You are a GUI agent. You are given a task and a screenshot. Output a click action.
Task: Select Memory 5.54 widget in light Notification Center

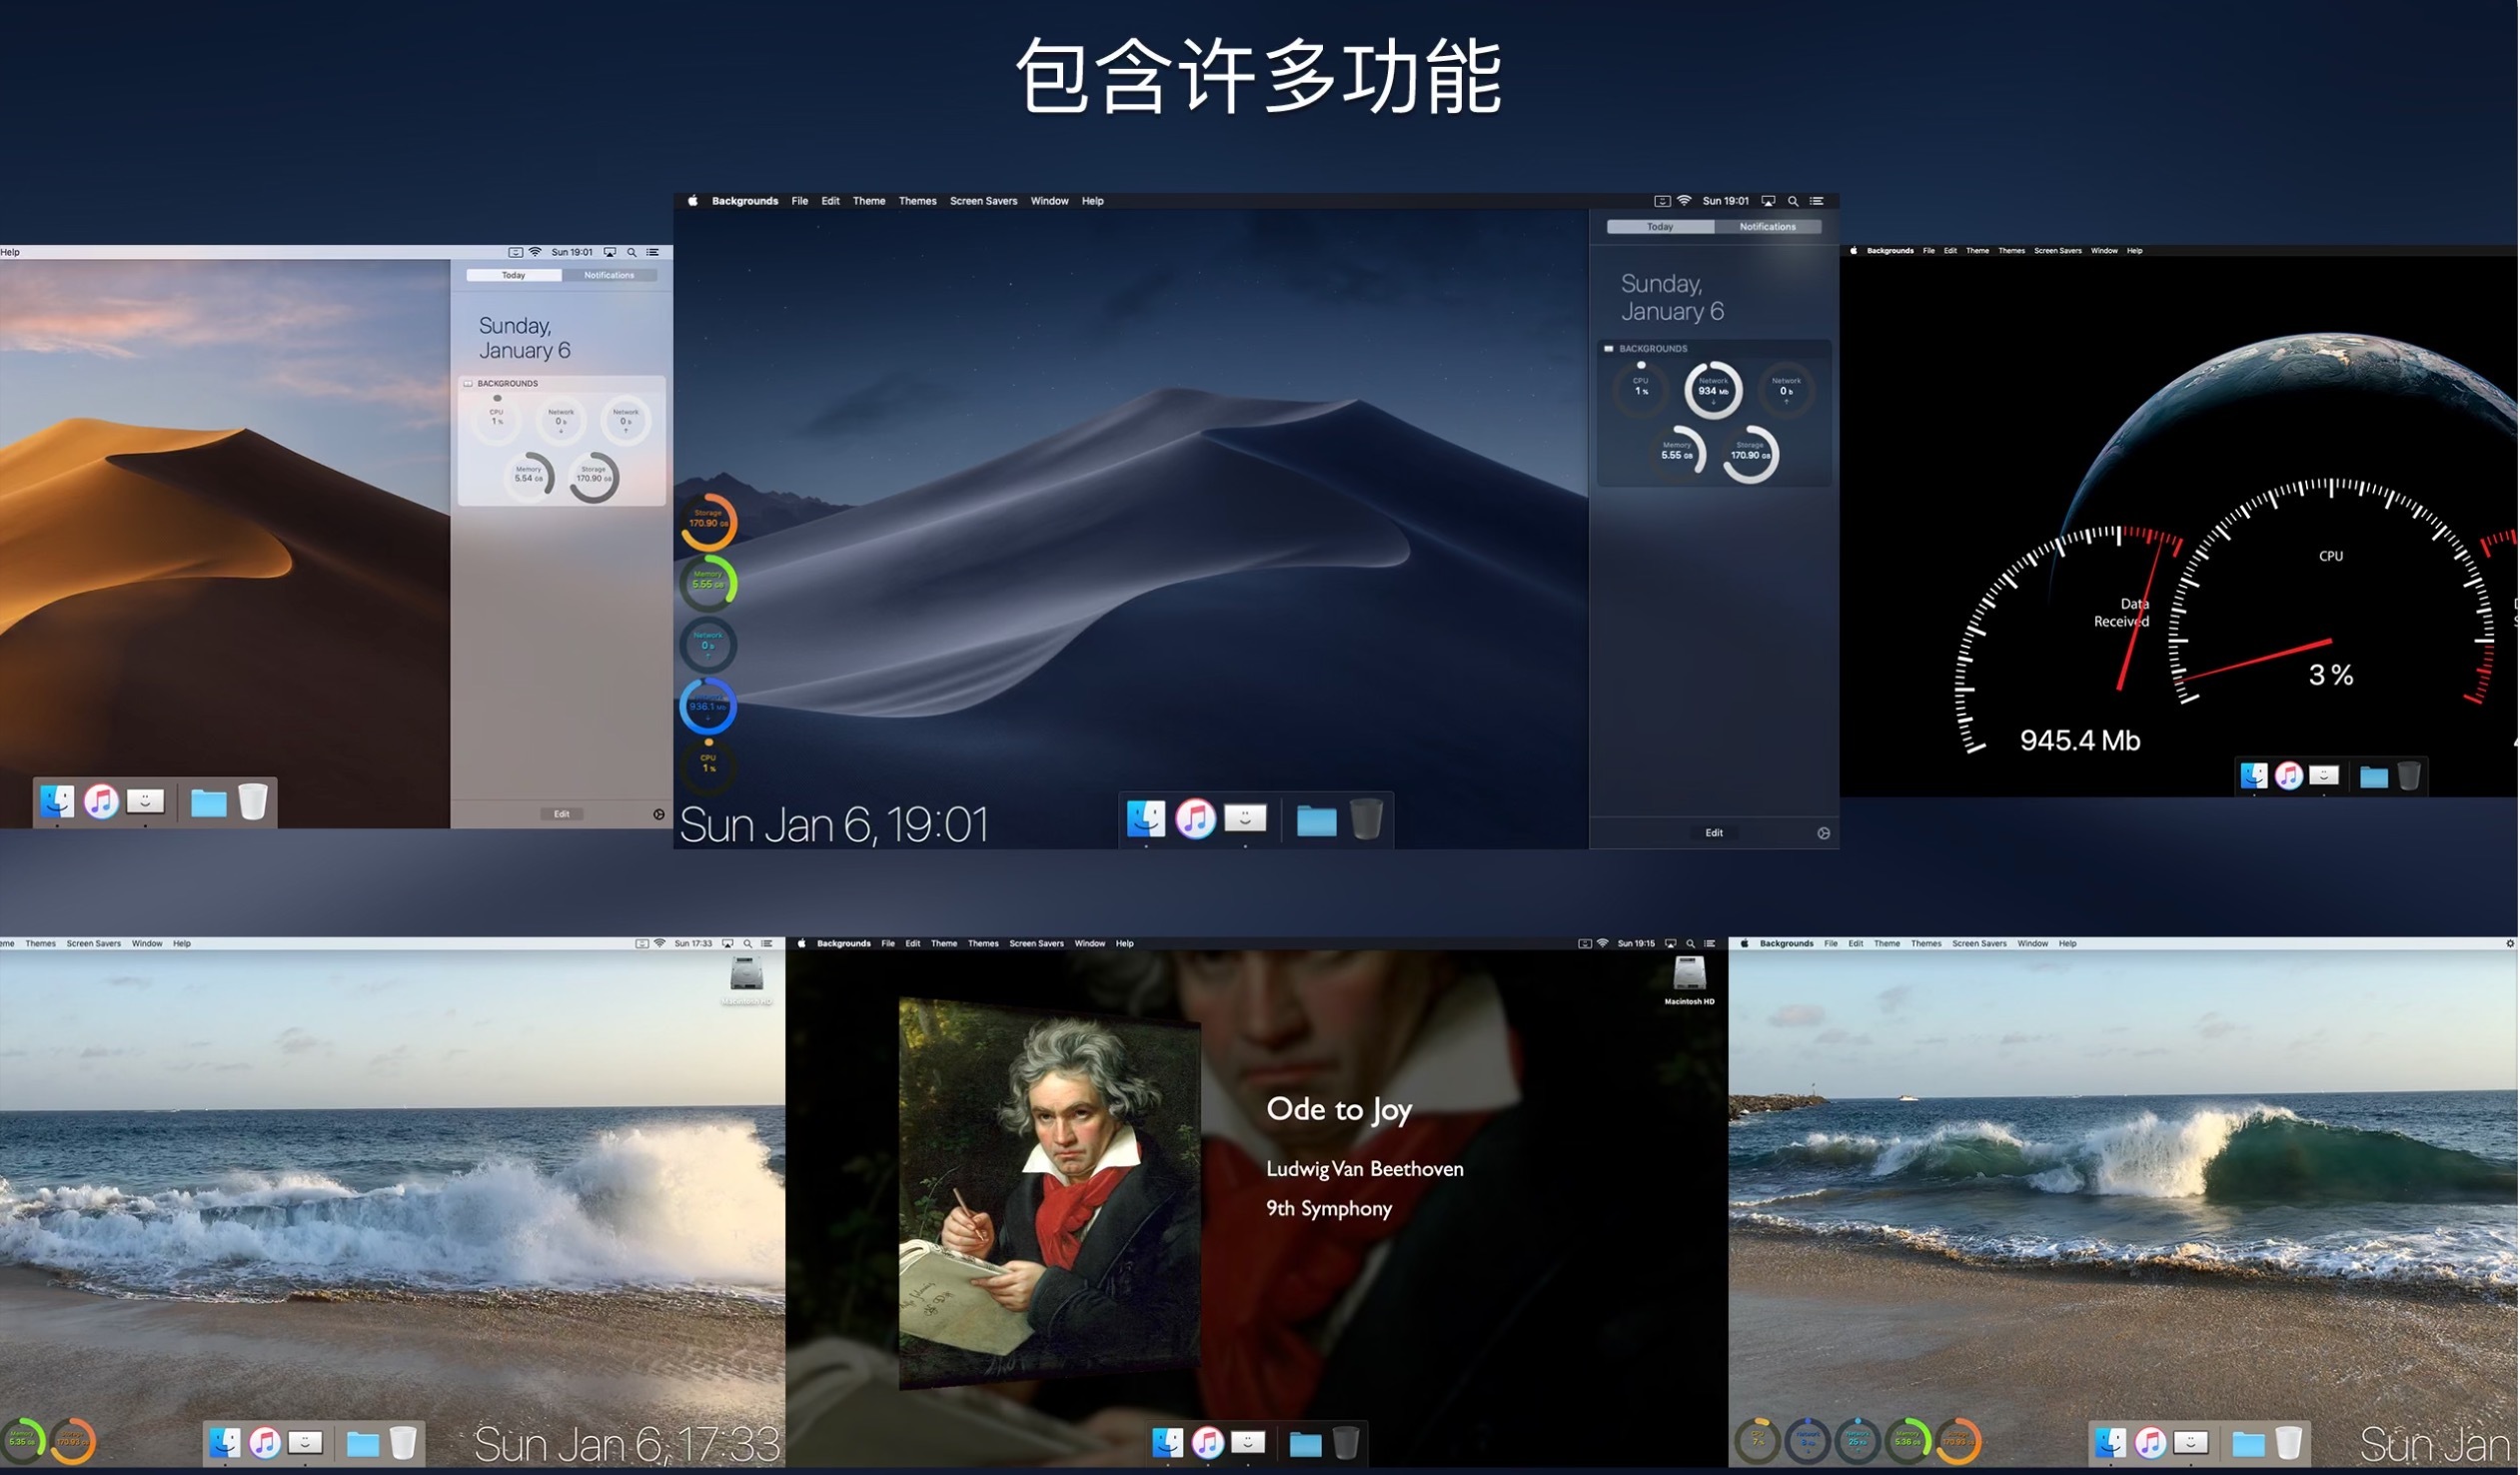[529, 476]
